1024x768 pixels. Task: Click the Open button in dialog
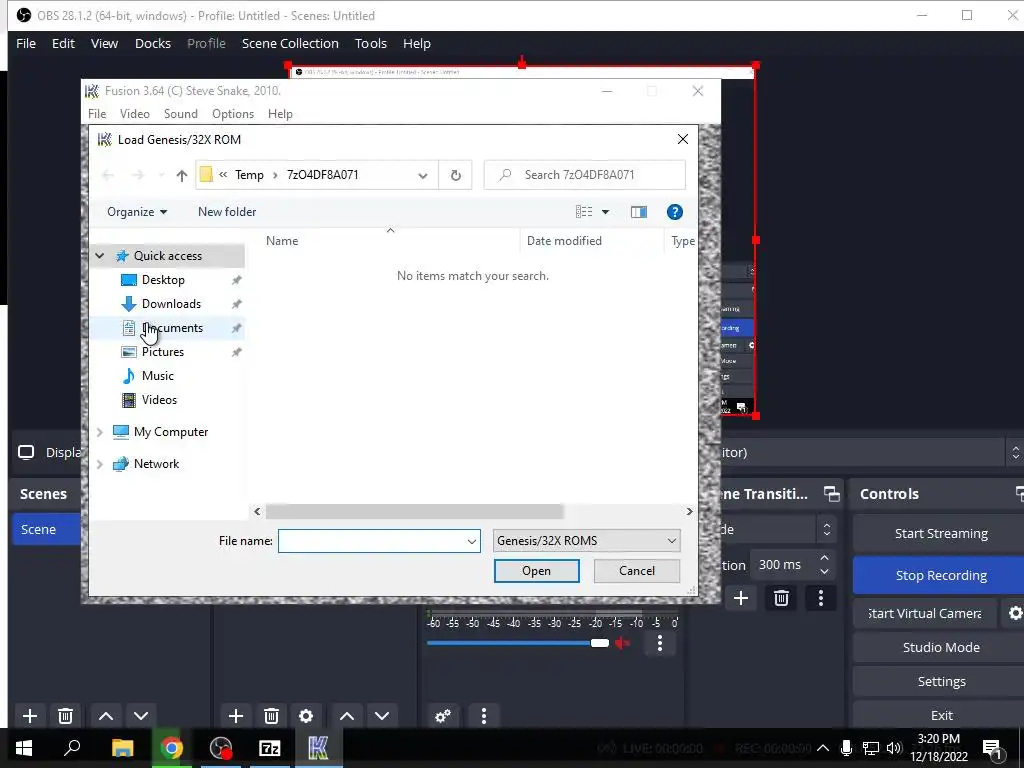536,571
